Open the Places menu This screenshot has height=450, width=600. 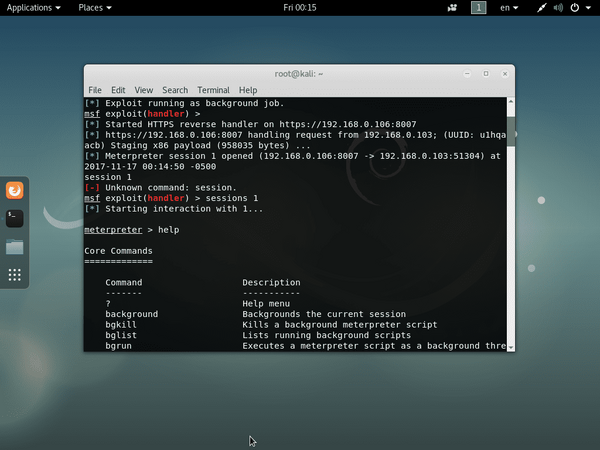95,8
